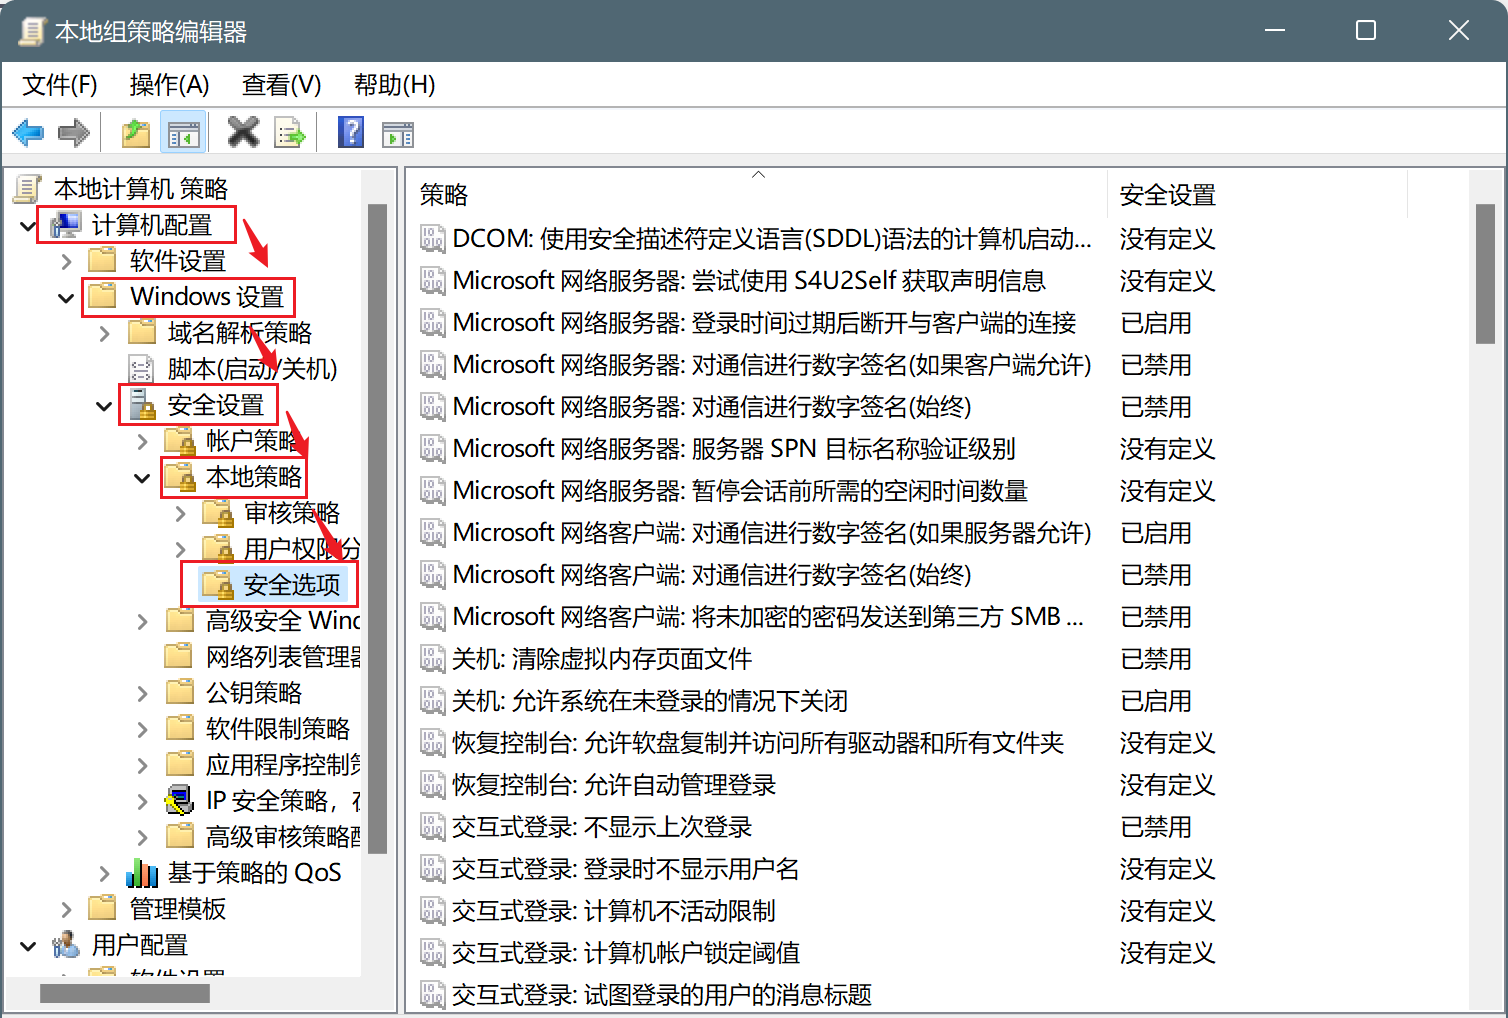Collapse the 安全设置 node
Image resolution: width=1508 pixels, height=1018 pixels.
point(104,406)
